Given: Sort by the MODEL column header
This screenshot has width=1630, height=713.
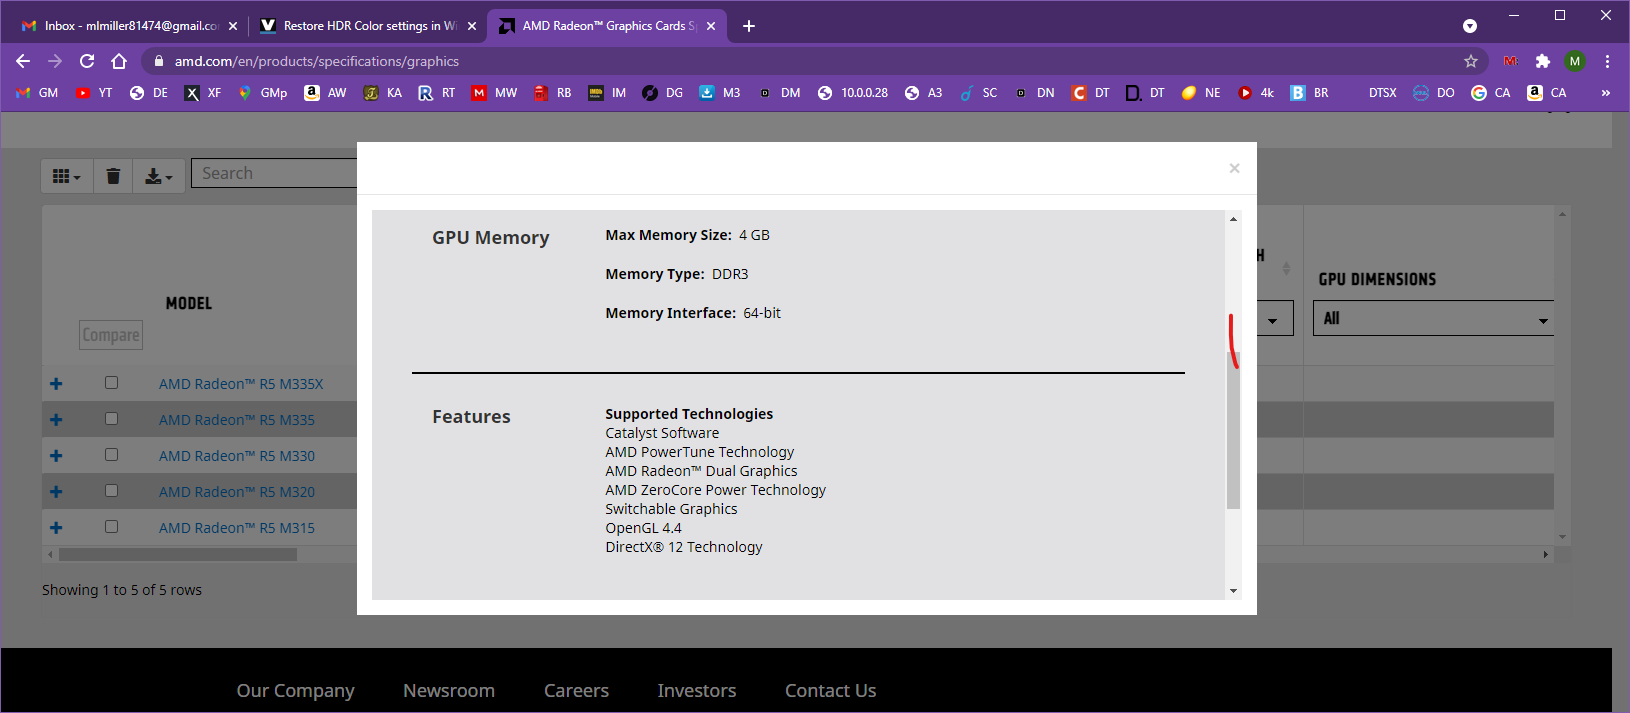Looking at the screenshot, I should (189, 303).
